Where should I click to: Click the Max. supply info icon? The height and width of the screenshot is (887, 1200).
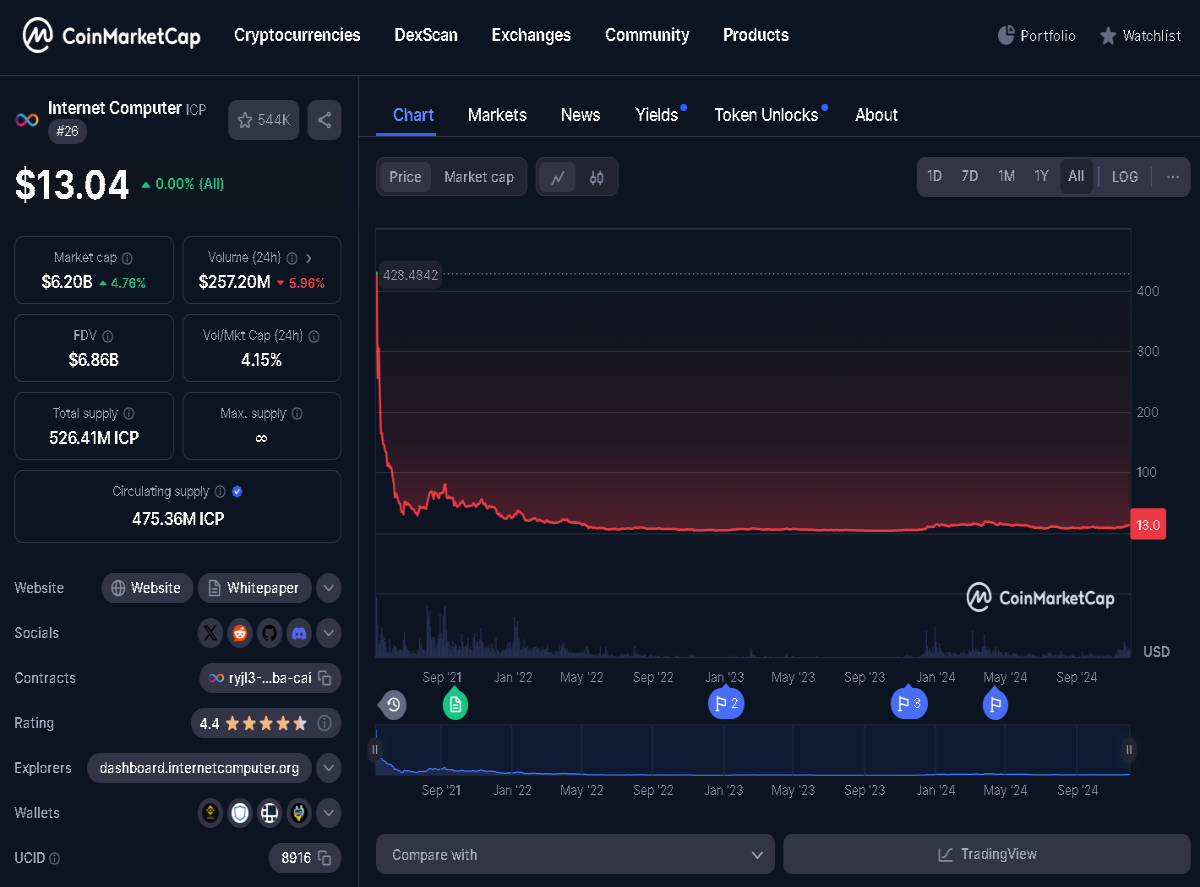pyautogui.click(x=297, y=414)
